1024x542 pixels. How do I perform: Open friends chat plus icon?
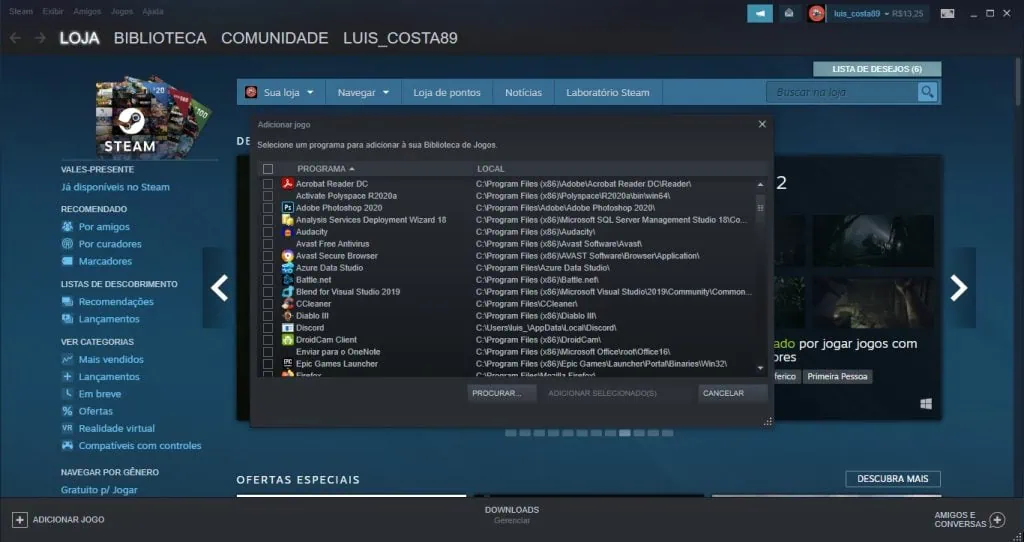[997, 520]
